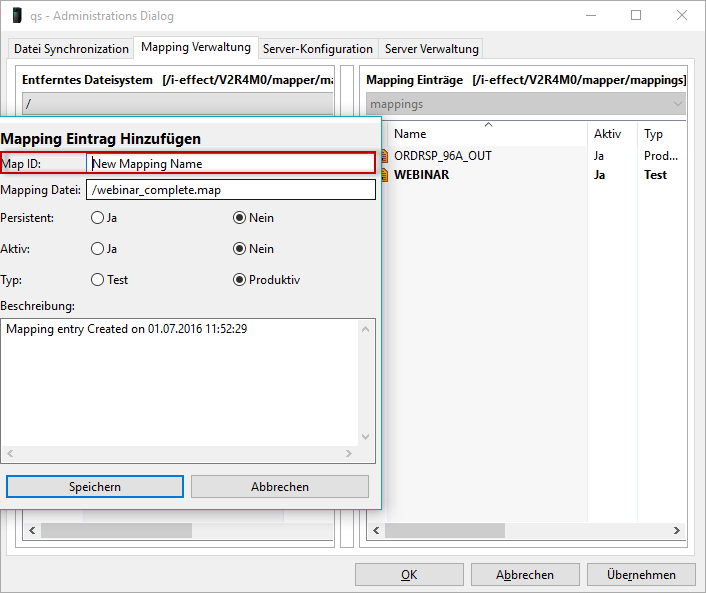706x593 pixels.
Task: Click down scroll arrow in Beschreibung box
Action: (x=365, y=437)
